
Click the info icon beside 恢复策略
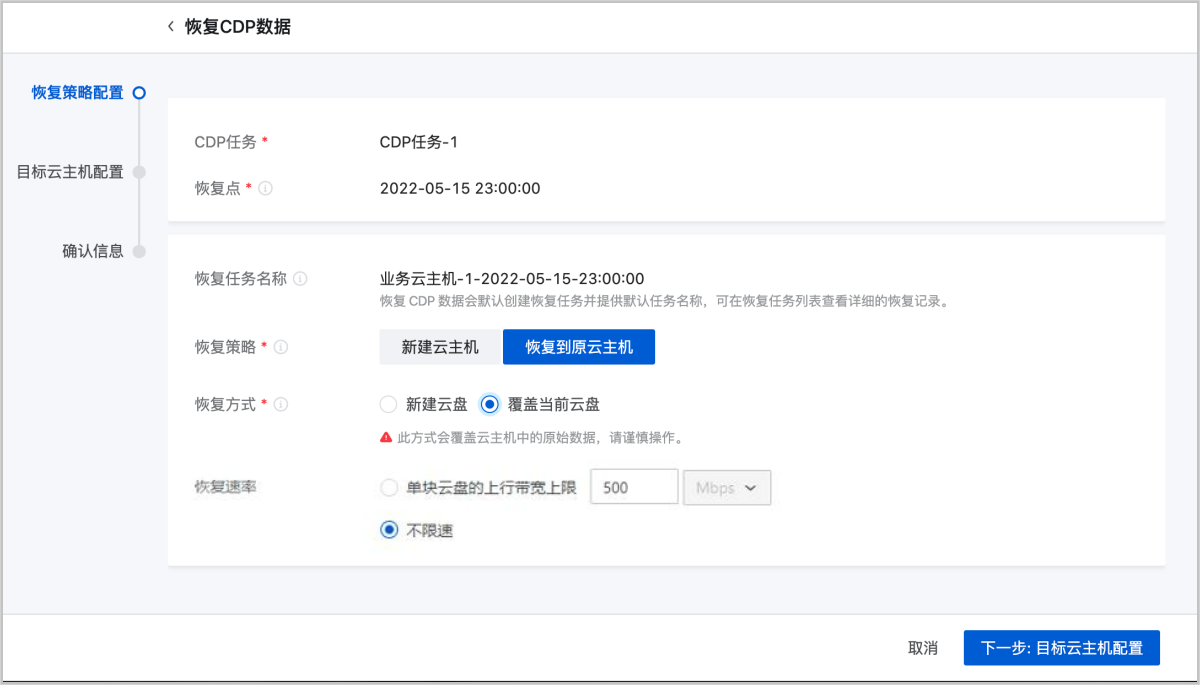click(x=281, y=346)
